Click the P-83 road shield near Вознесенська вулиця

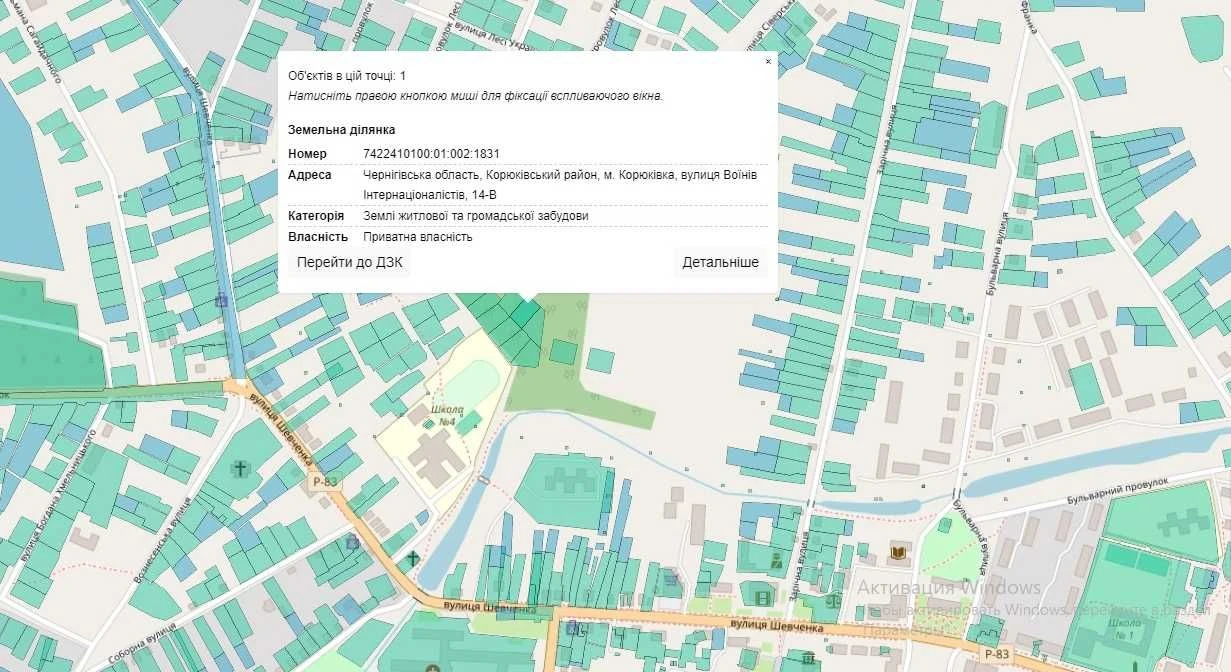(325, 482)
